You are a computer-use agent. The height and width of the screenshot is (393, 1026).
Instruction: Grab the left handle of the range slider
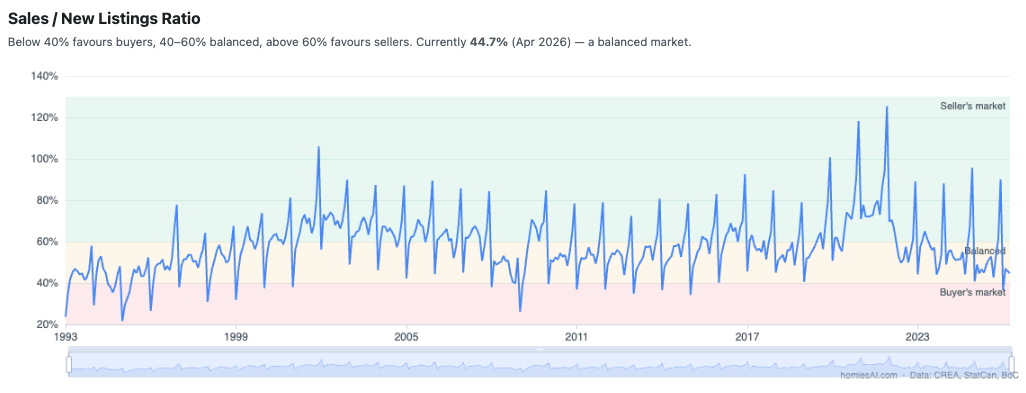click(69, 364)
